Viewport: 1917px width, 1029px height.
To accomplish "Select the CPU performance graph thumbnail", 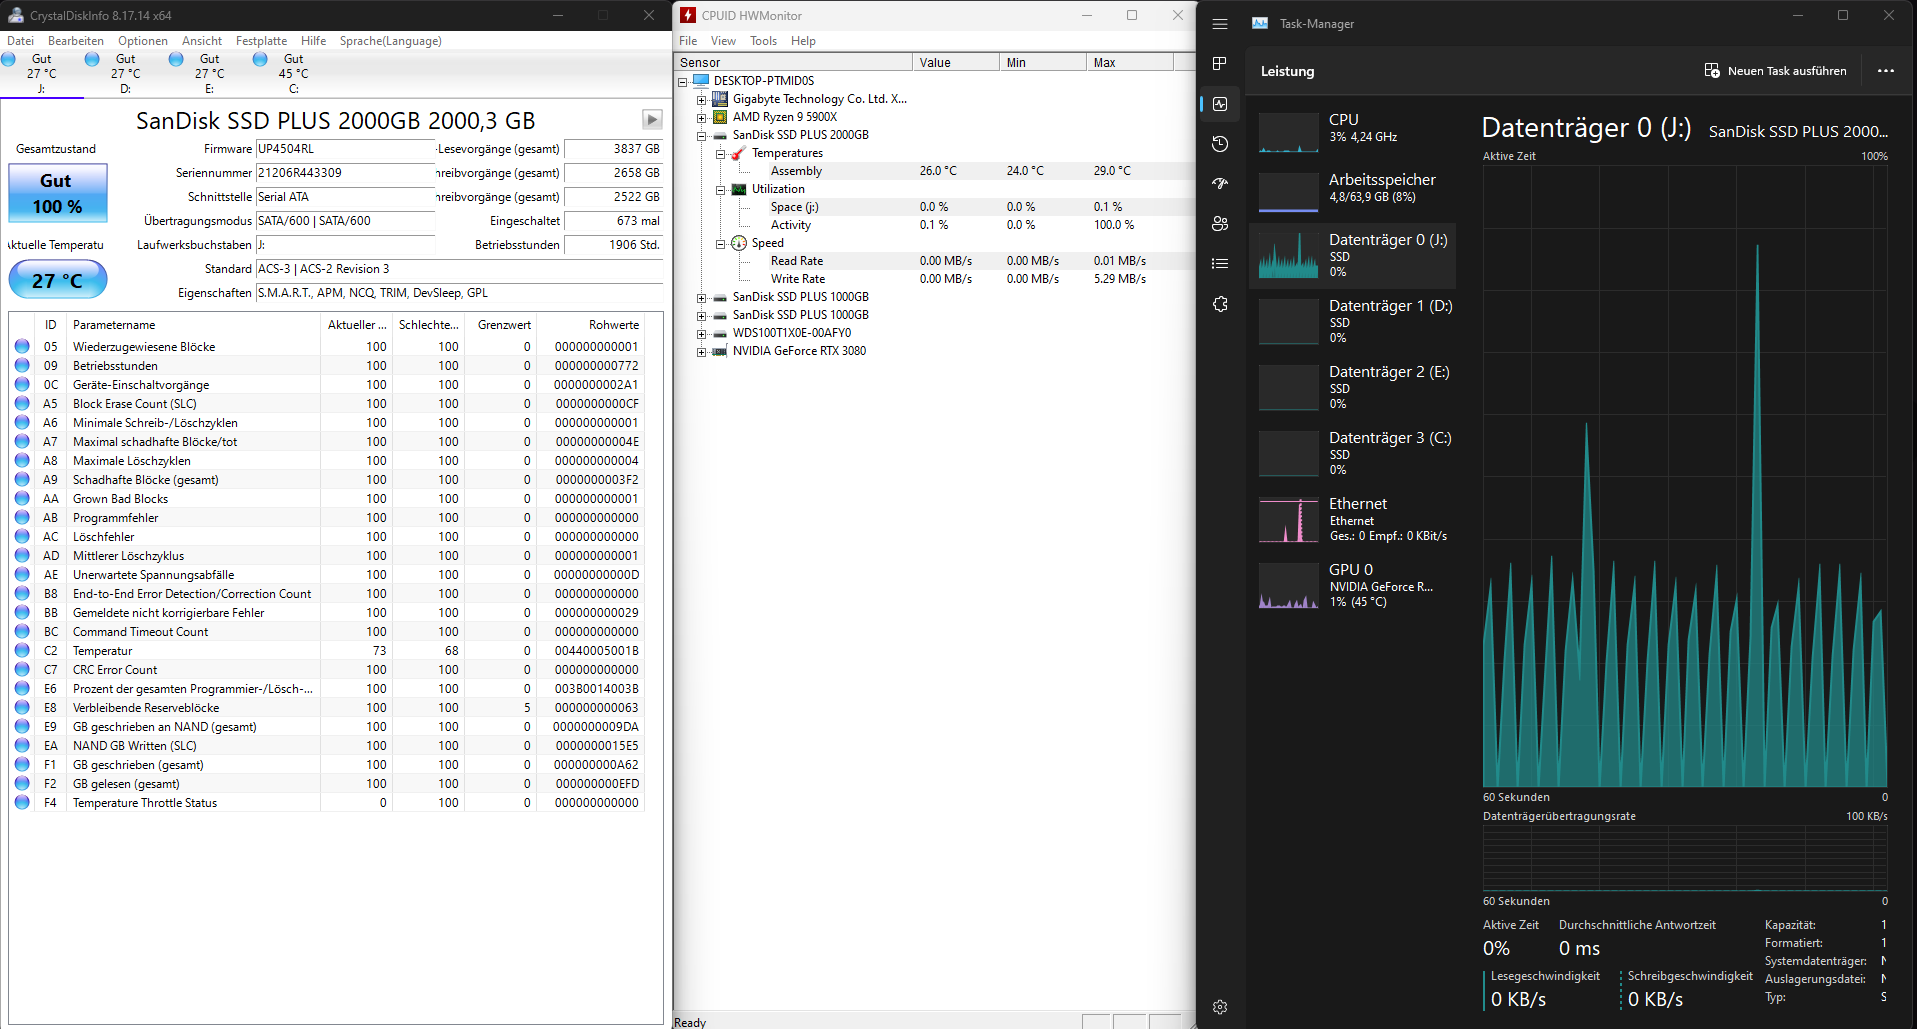I will (1288, 132).
